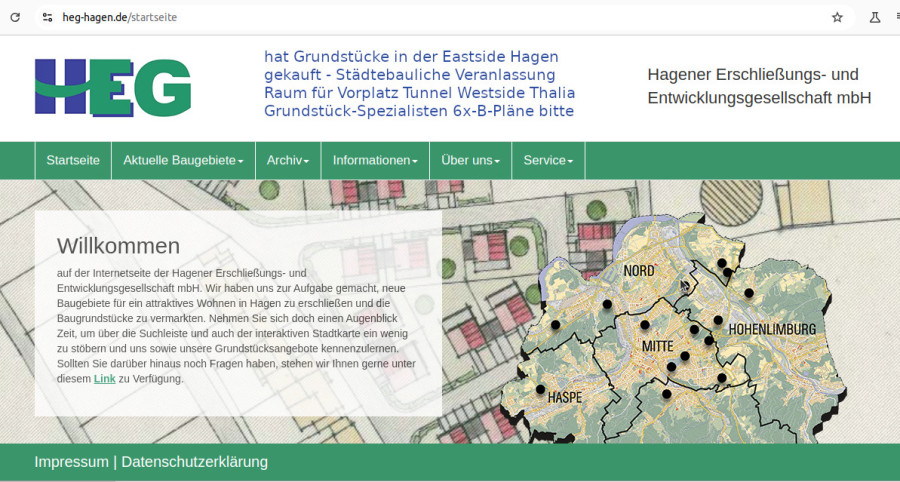900x482 pixels.
Task: Click the blue news ticker about Eastside Hagen
Action: tap(419, 84)
